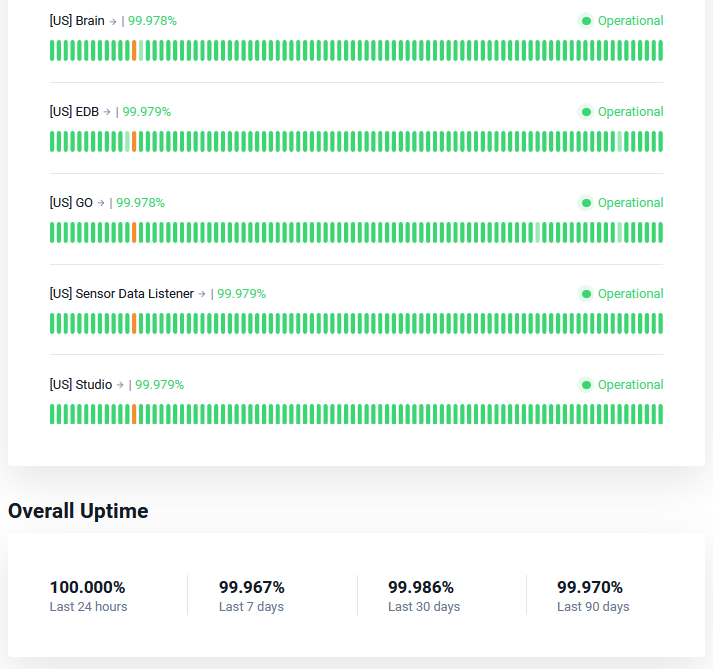The width and height of the screenshot is (713, 669).
Task: Open the [US] Sensor Data Listener link
Action: click(122, 294)
